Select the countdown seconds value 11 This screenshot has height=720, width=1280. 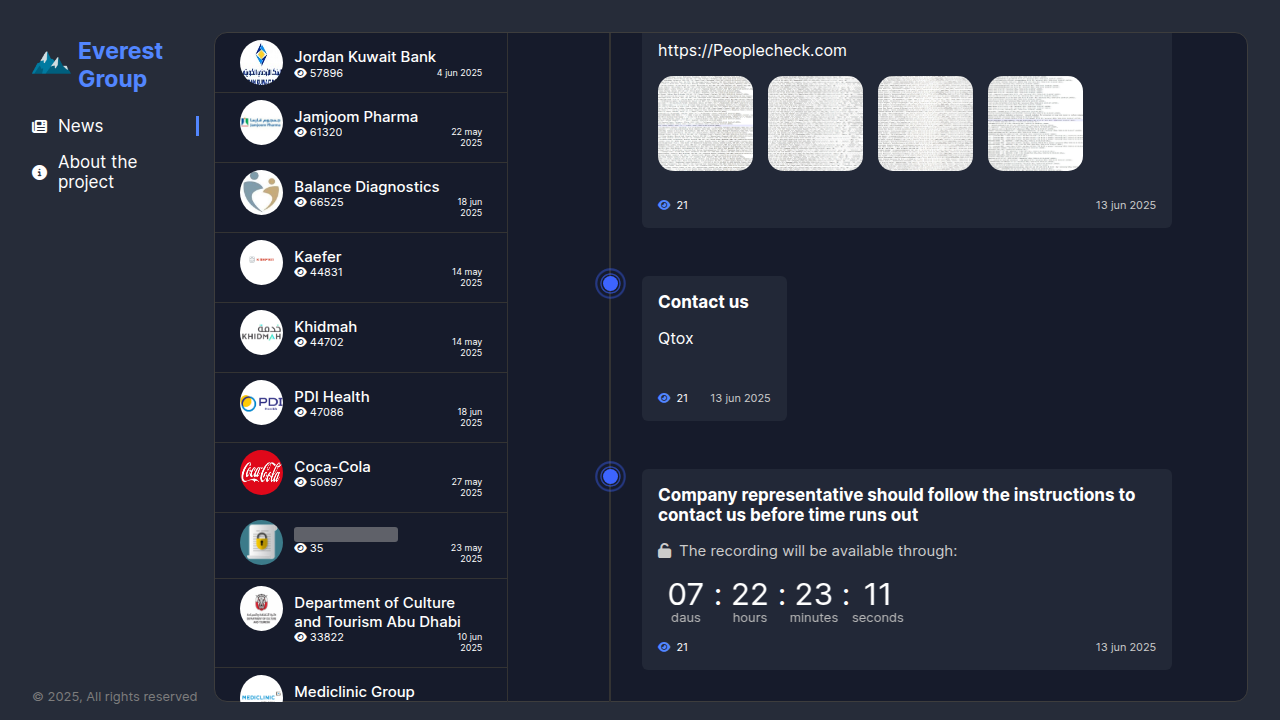click(x=878, y=595)
